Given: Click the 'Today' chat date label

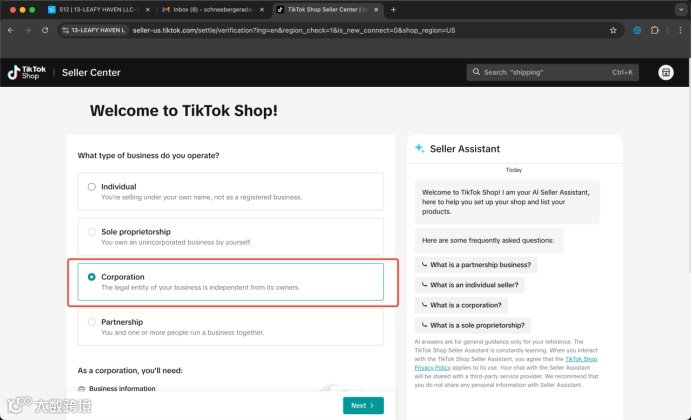Looking at the screenshot, I should tap(514, 170).
